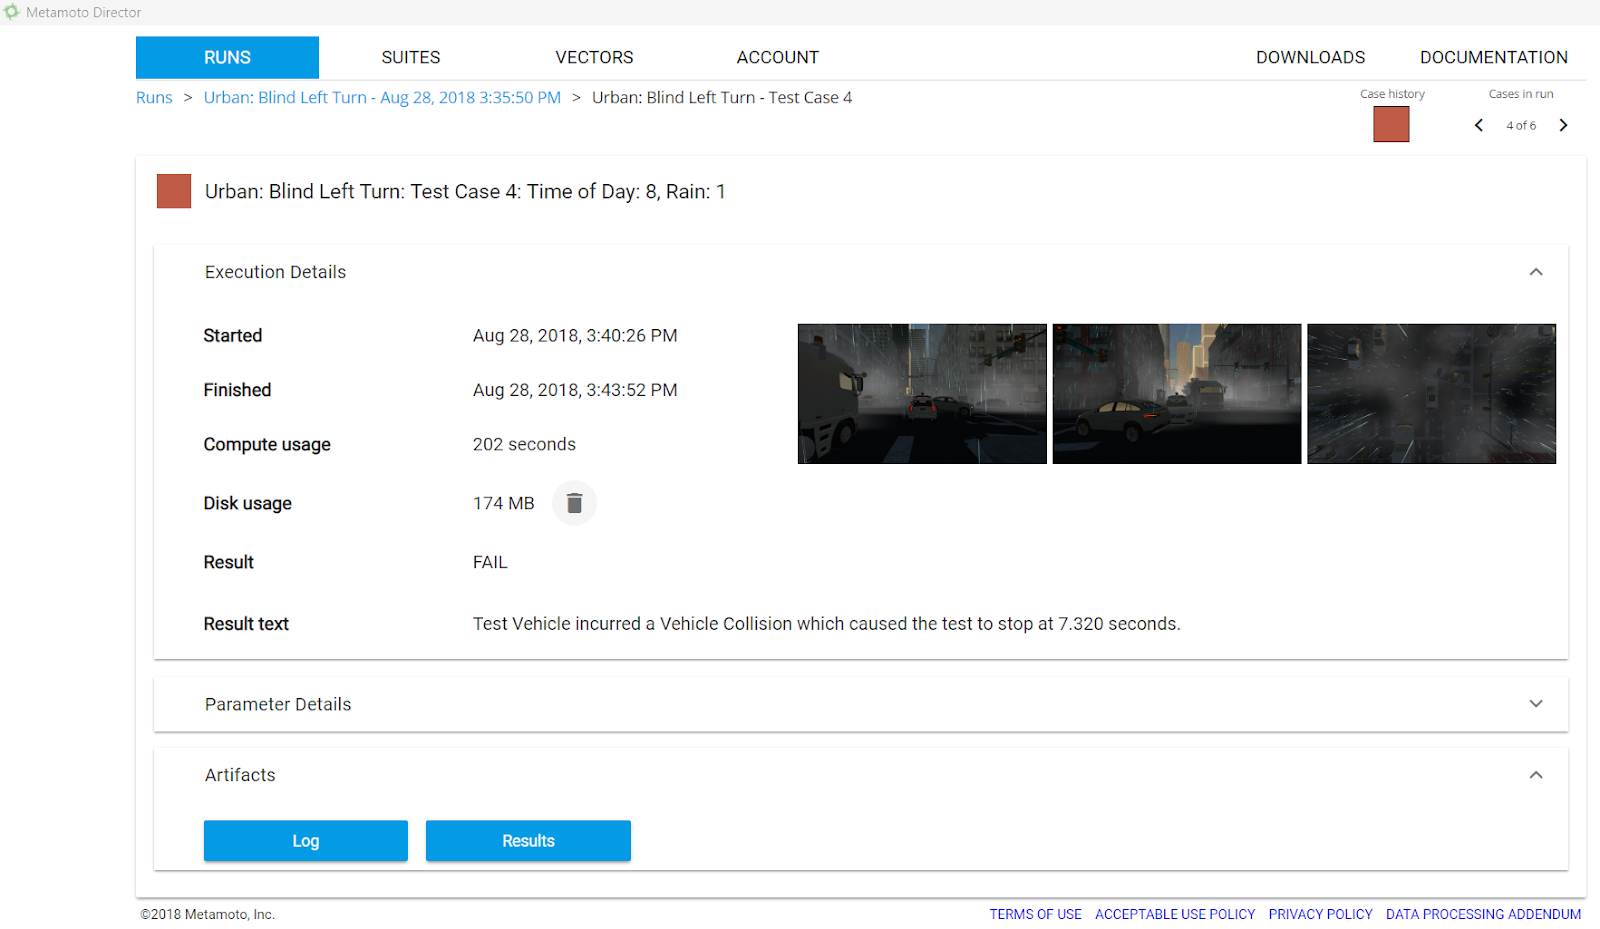Switch to the SUITES tab
The width and height of the screenshot is (1600, 929).
click(x=411, y=58)
